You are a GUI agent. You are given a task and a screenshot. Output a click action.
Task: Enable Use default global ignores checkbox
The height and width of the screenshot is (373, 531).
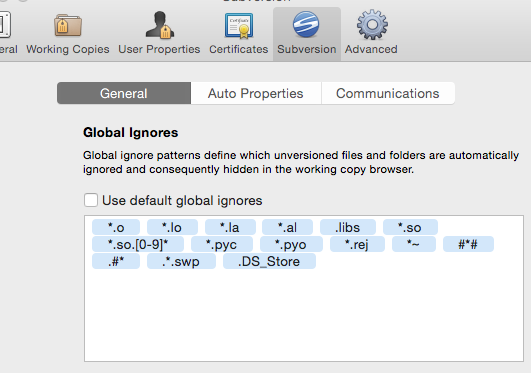(x=91, y=200)
